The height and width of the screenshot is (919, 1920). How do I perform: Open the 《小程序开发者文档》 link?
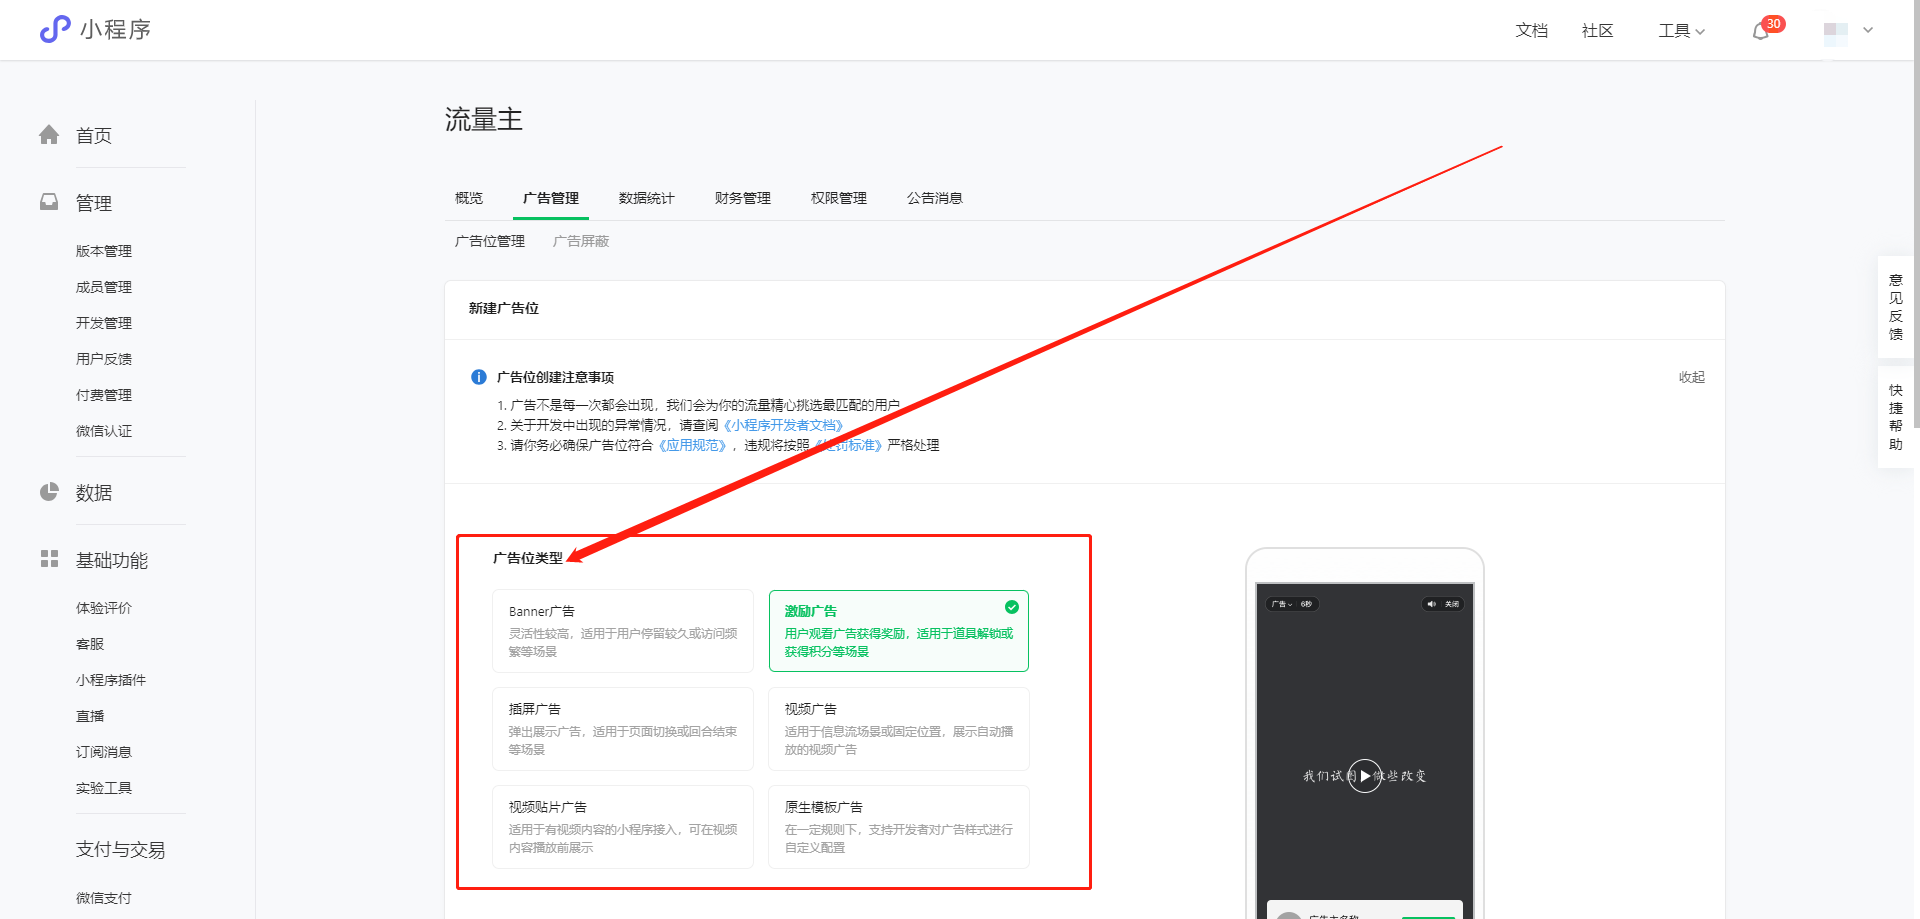pos(784,425)
